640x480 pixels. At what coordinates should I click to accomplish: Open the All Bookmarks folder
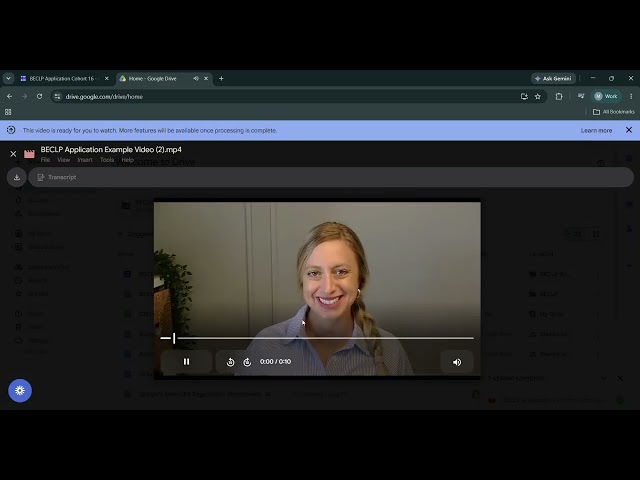point(613,112)
